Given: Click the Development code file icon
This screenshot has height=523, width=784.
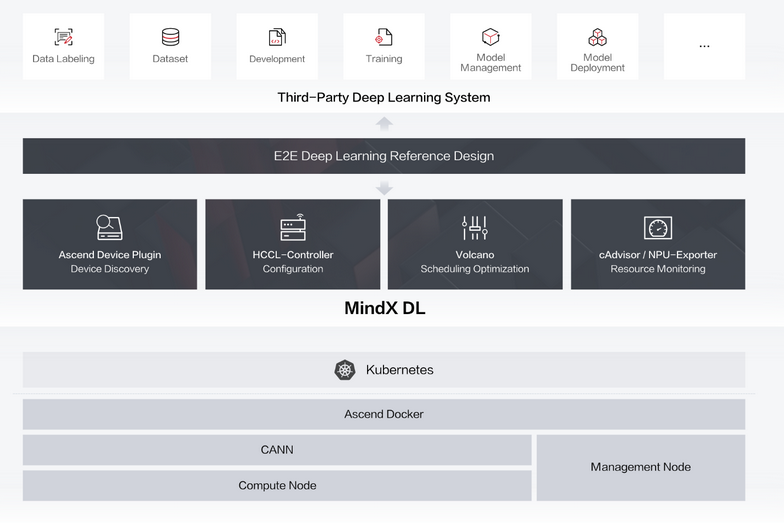Looking at the screenshot, I should pos(277,37).
